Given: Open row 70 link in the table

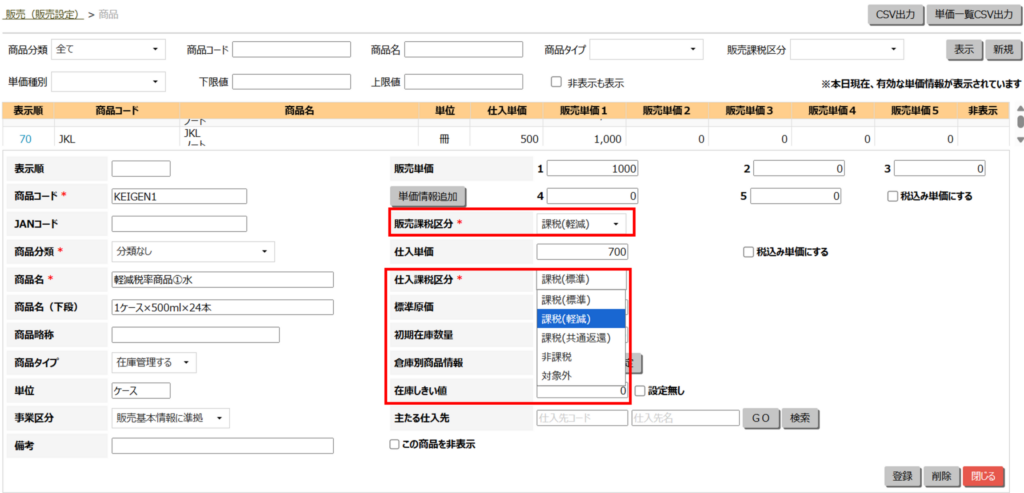Looking at the screenshot, I should (x=26, y=140).
